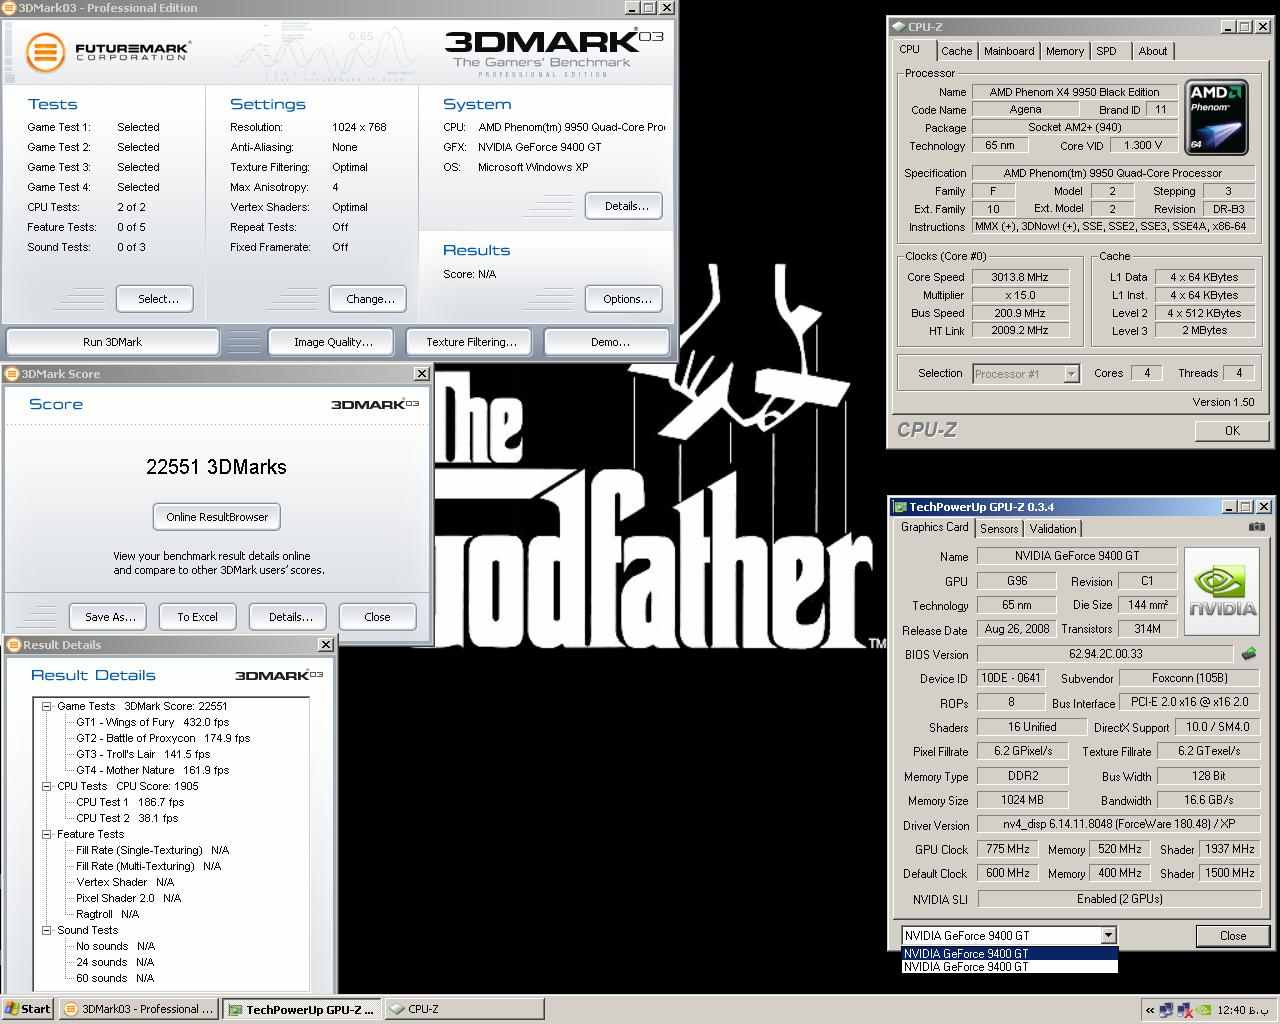Image resolution: width=1280 pixels, height=1024 pixels.
Task: Switch to the Validation tab in GPU-Z
Action: click(x=1053, y=529)
